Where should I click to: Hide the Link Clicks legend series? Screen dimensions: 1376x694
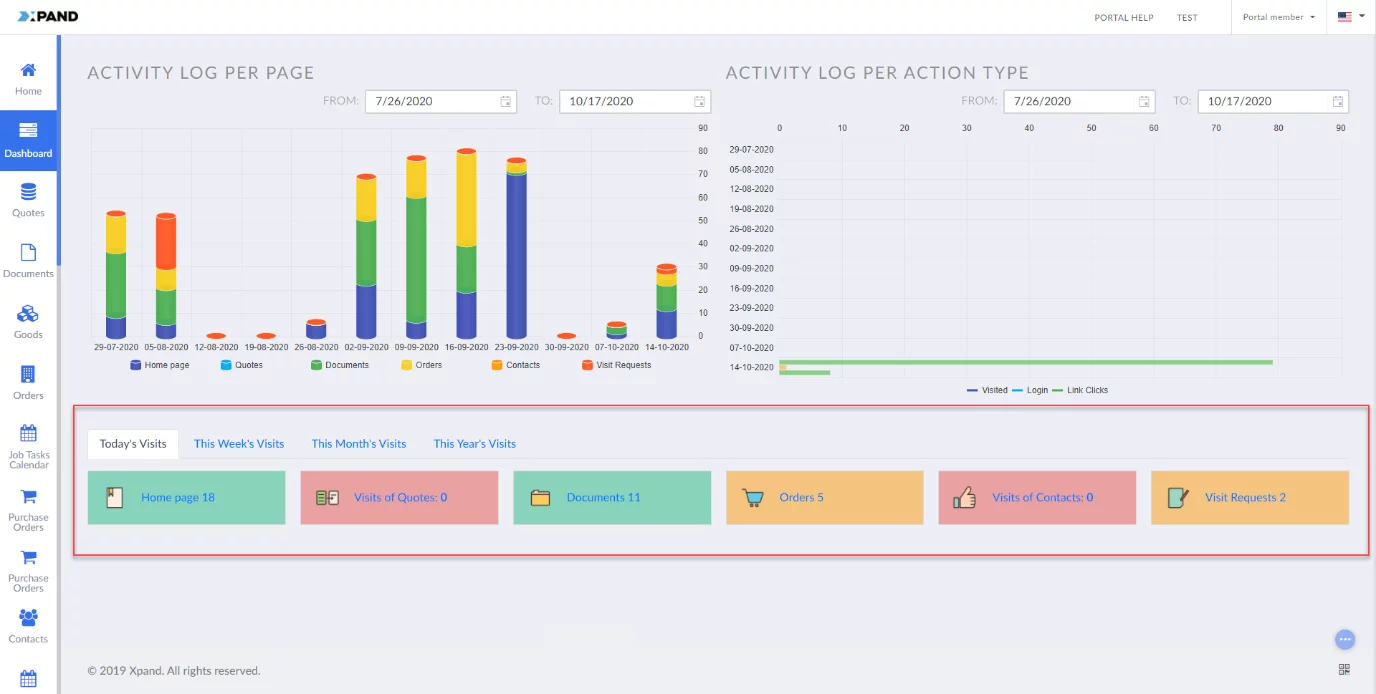pos(1081,390)
